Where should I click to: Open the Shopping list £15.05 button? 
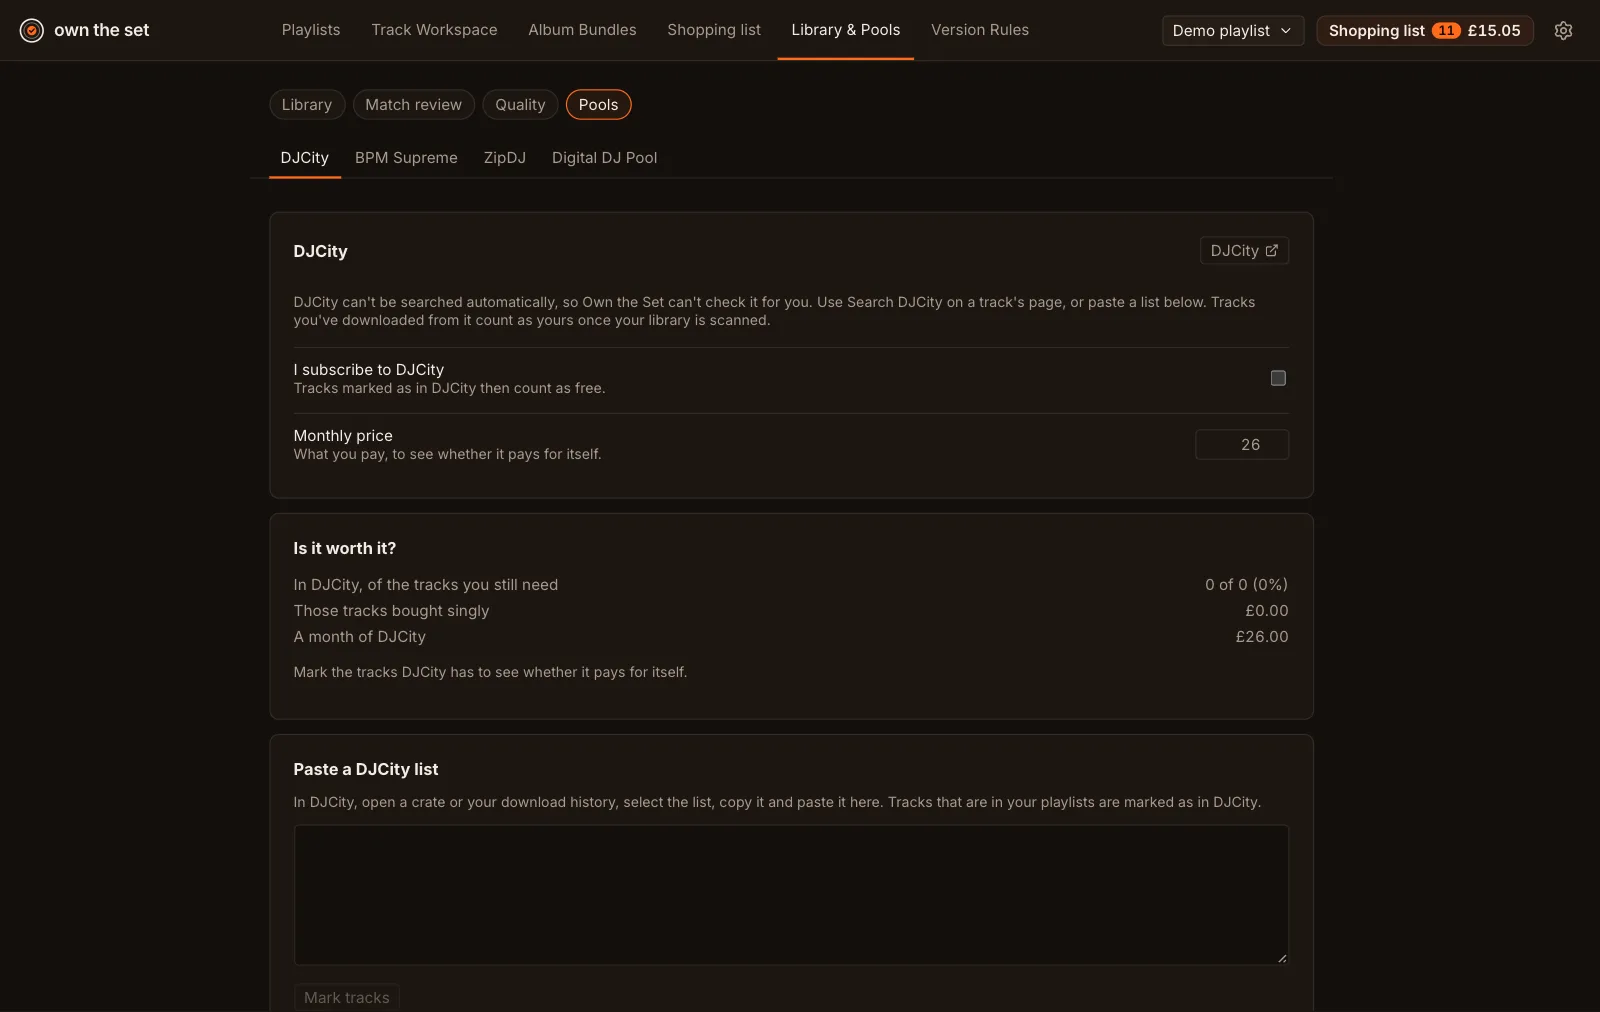(x=1425, y=31)
